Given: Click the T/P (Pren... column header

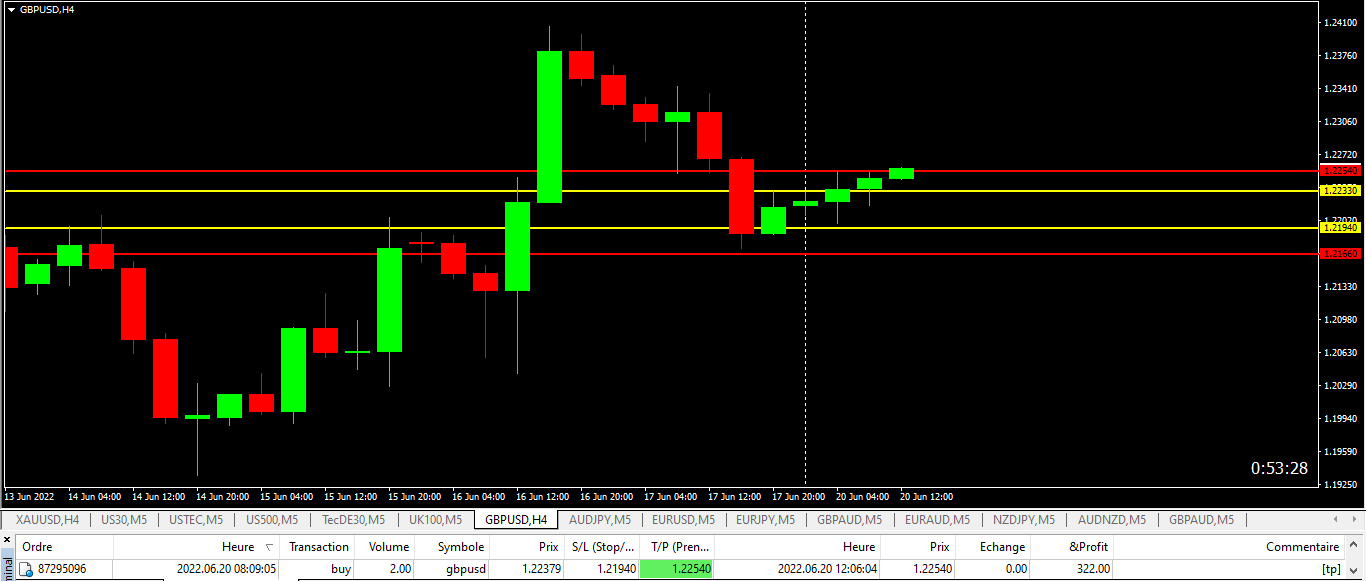Looking at the screenshot, I should (x=677, y=547).
